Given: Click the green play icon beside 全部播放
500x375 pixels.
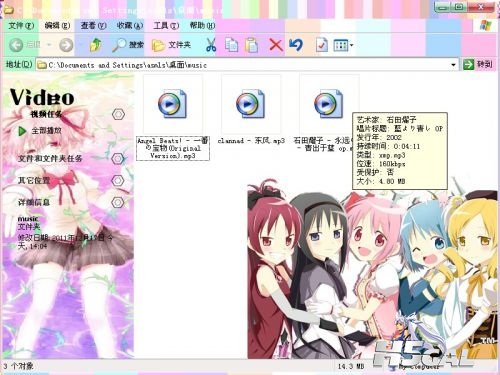Looking at the screenshot, I should point(22,131).
